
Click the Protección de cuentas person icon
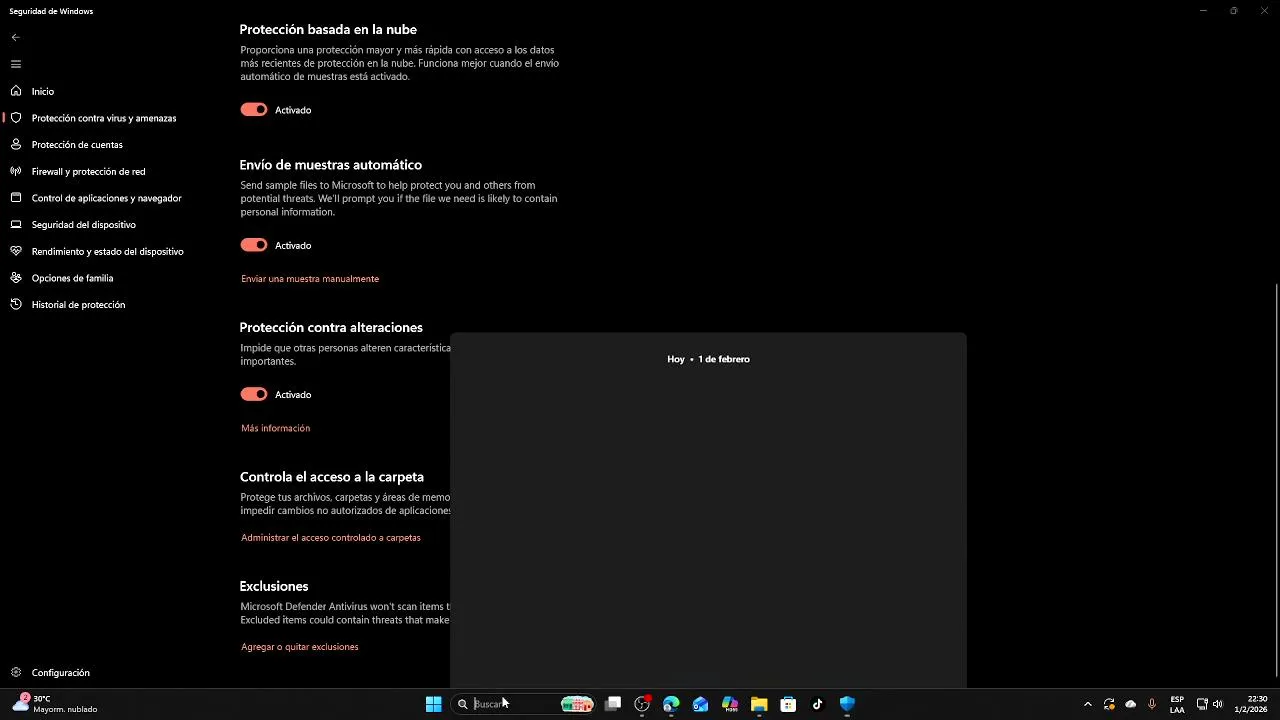click(15, 144)
